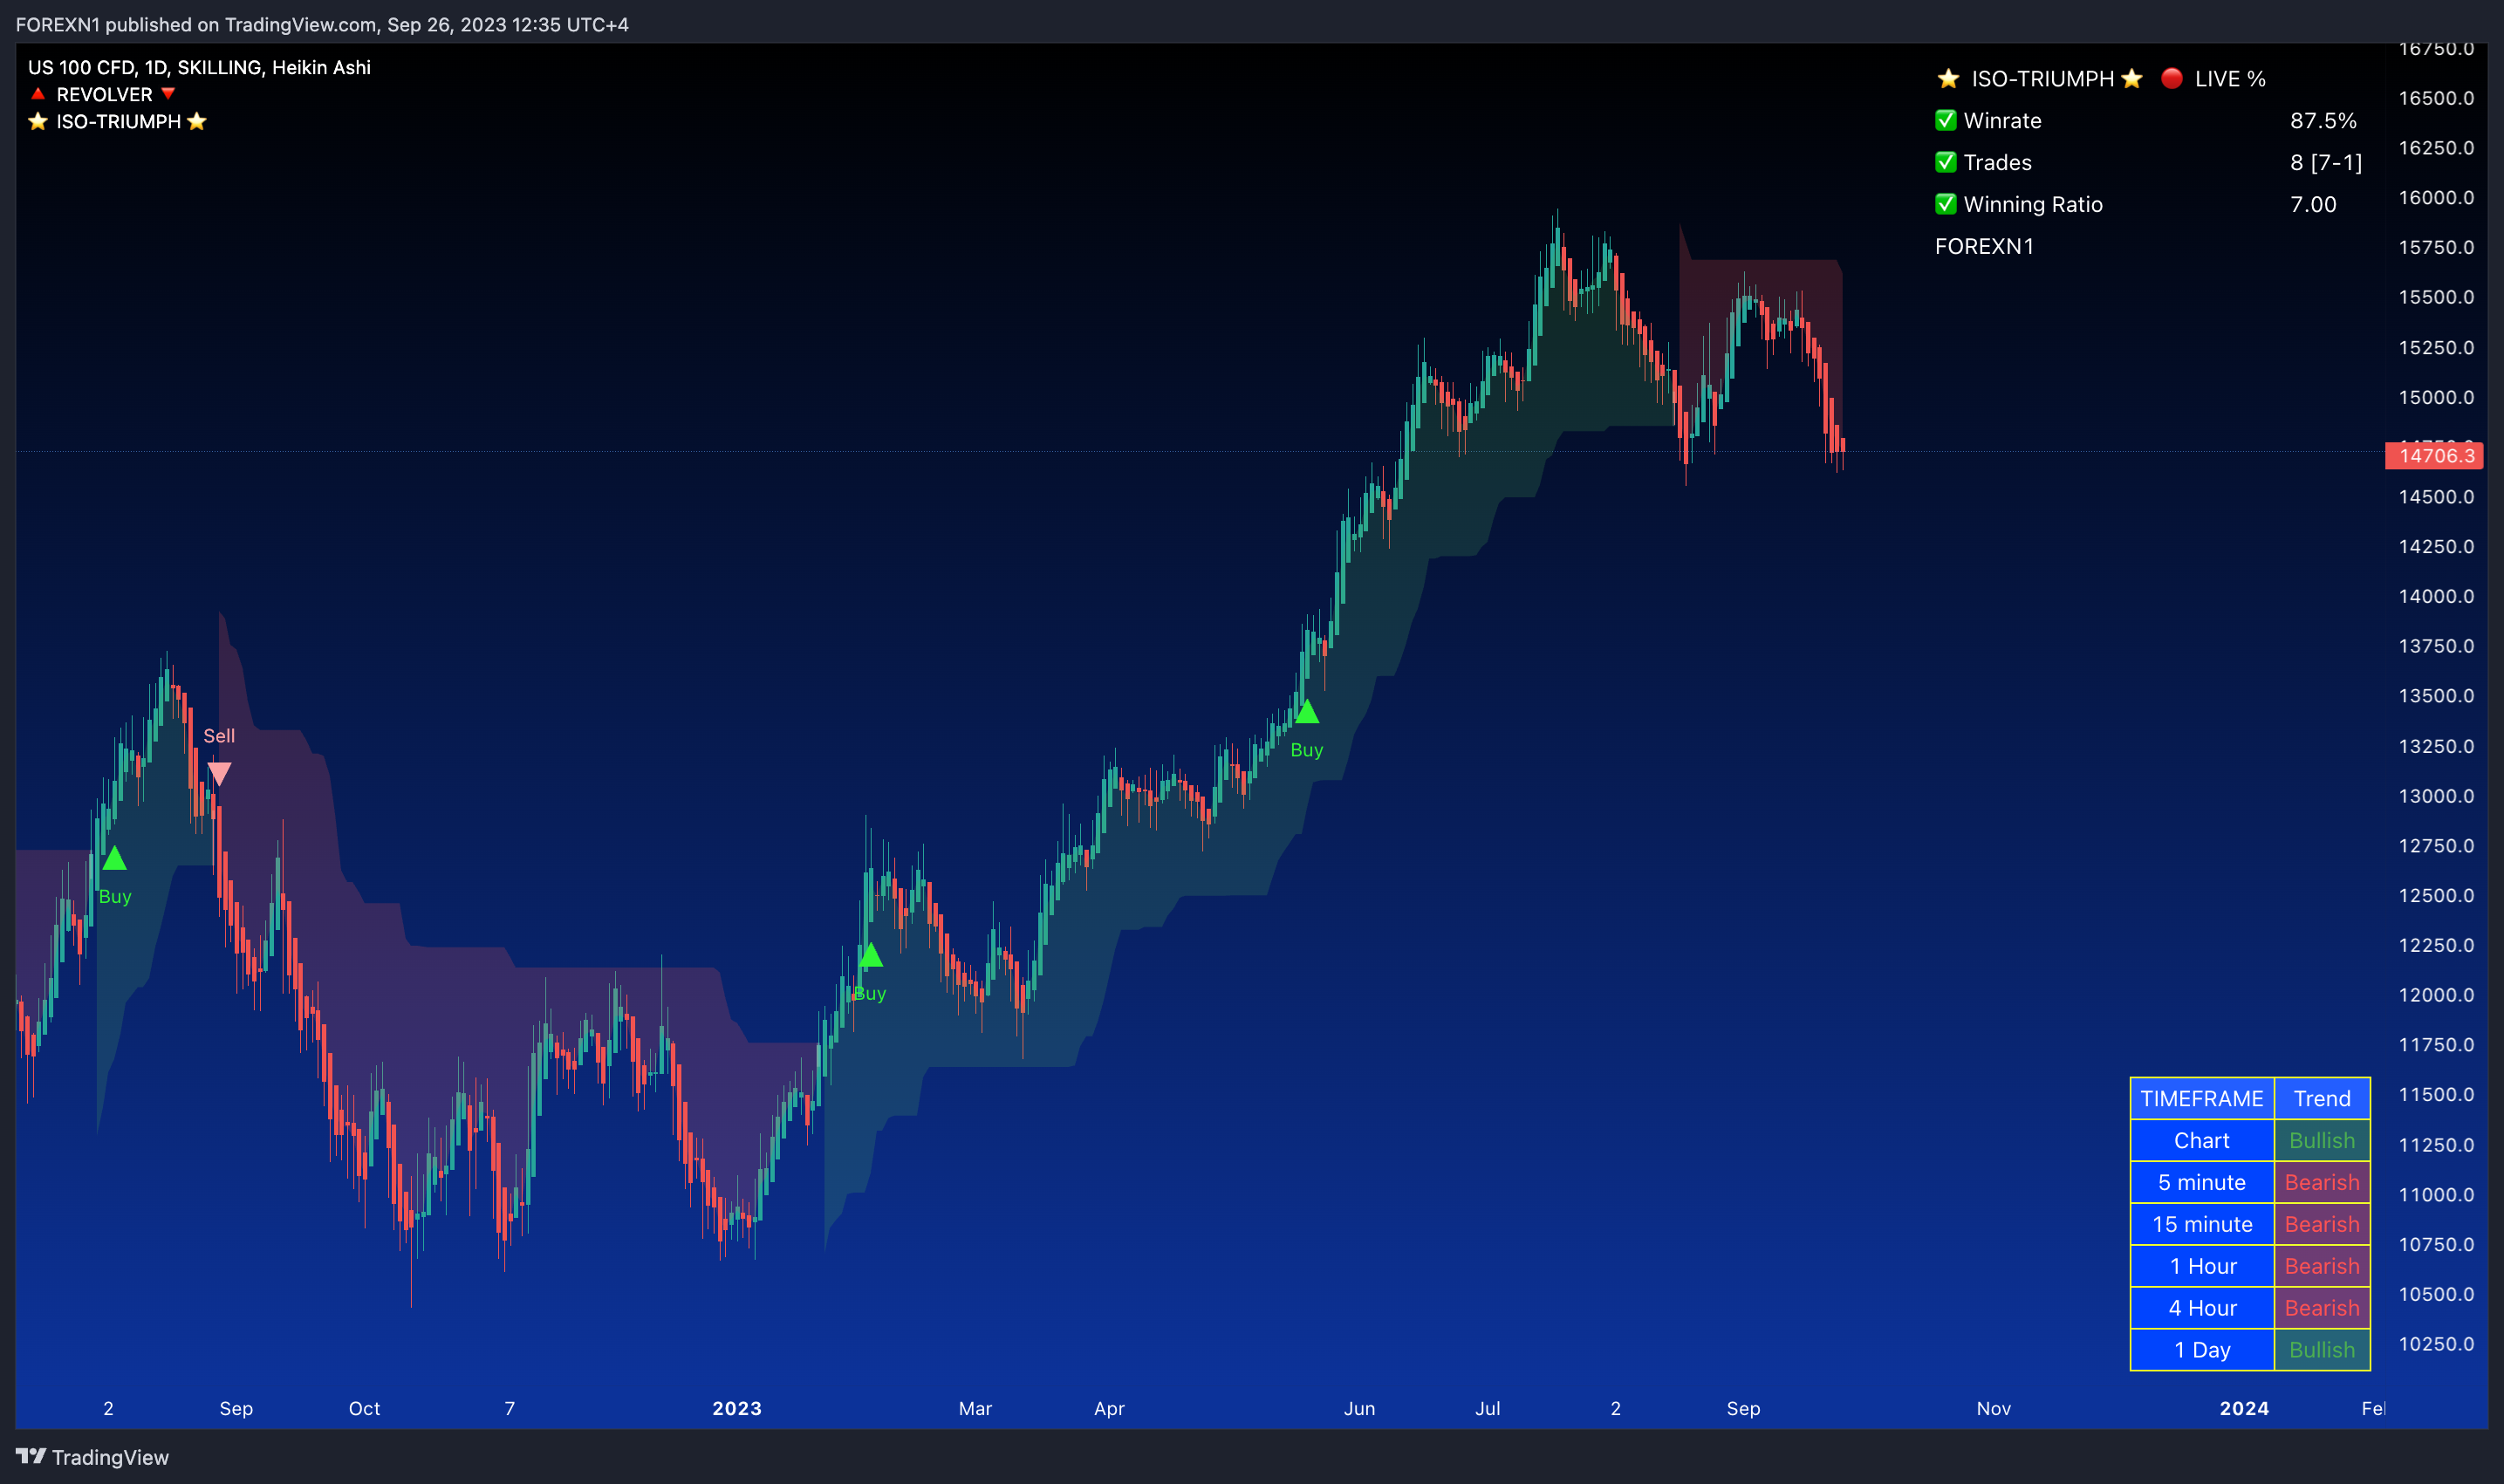Click the Jul label on time axis
The height and width of the screenshot is (1484, 2504).
[x=1487, y=1408]
